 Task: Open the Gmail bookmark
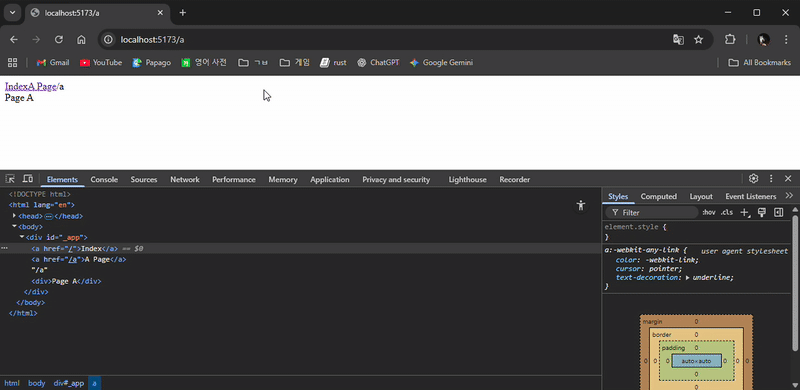point(53,62)
